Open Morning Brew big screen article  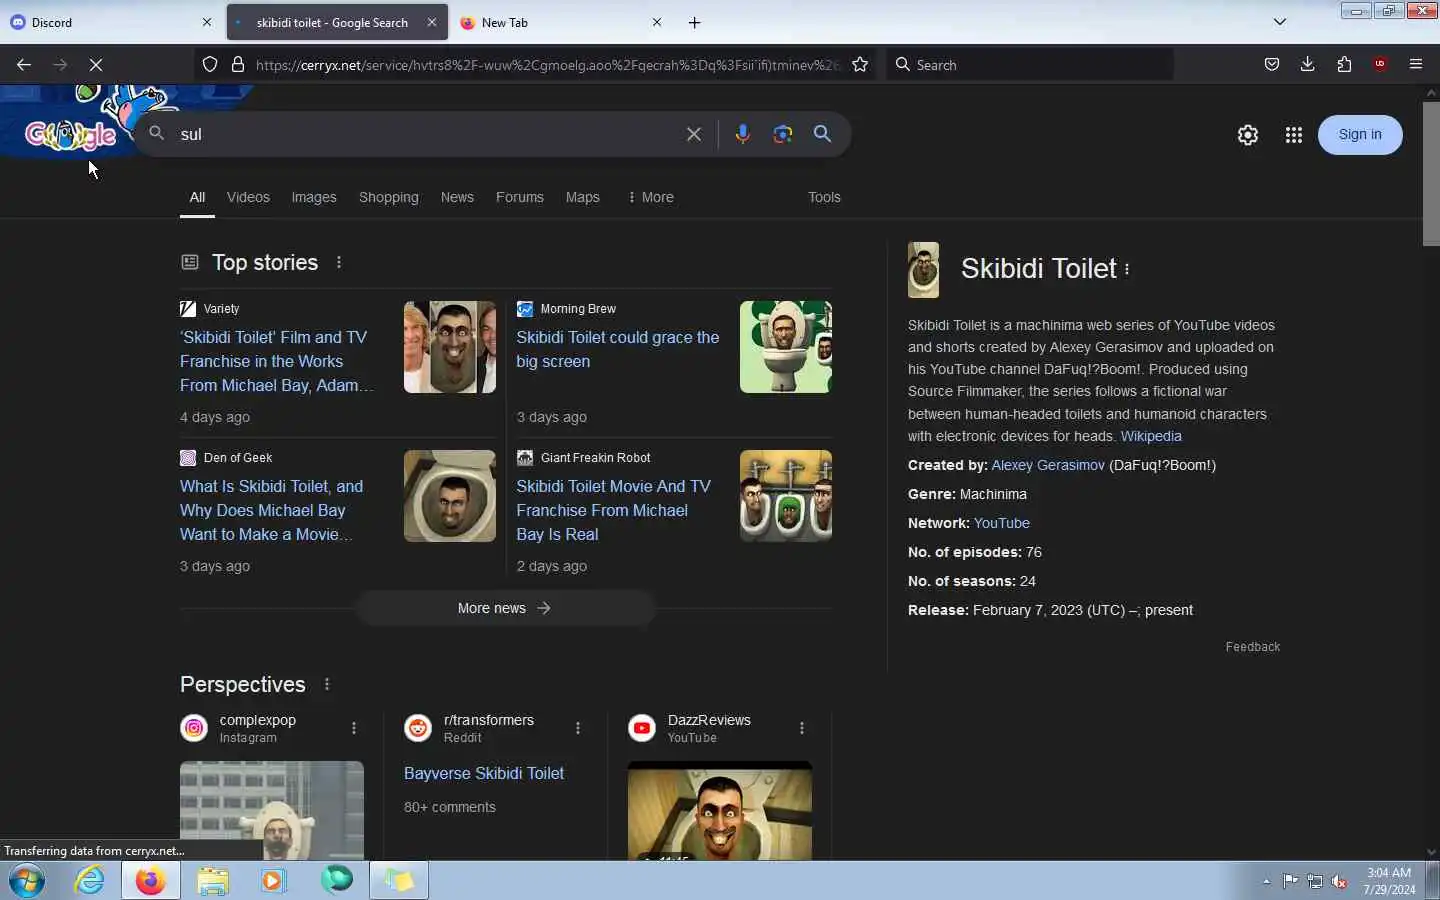click(618, 349)
